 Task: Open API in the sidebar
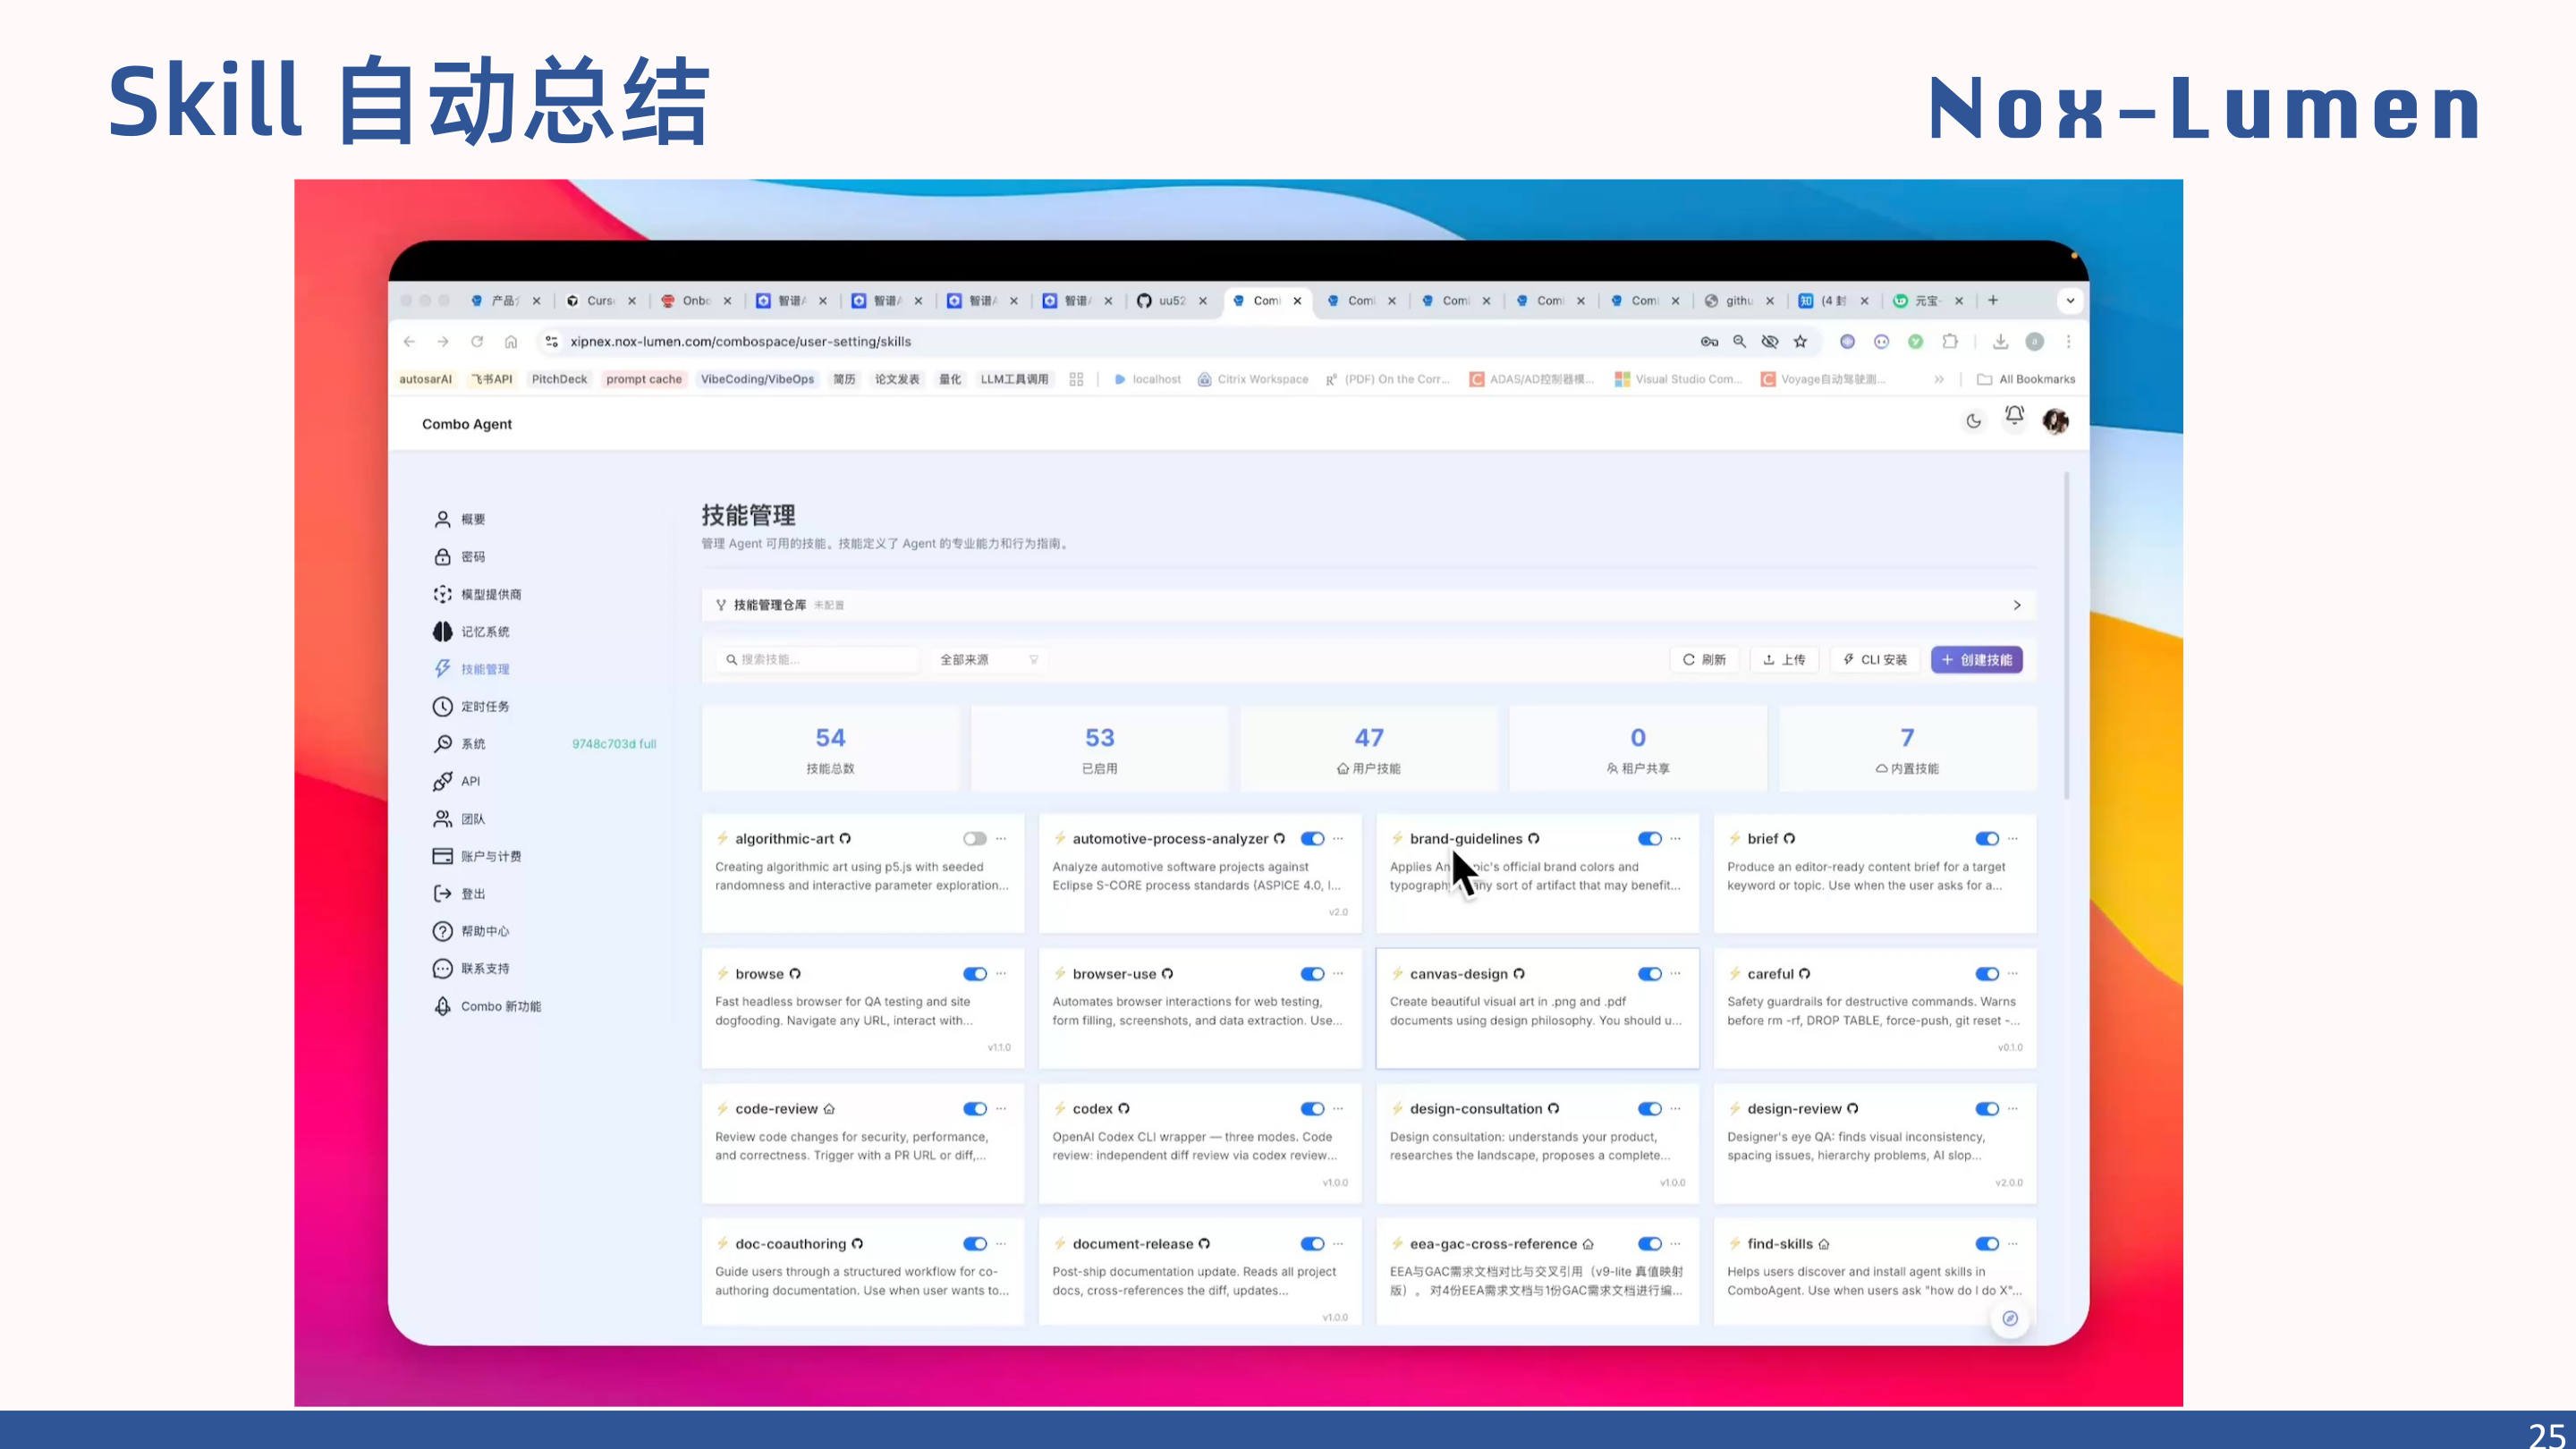[457, 781]
